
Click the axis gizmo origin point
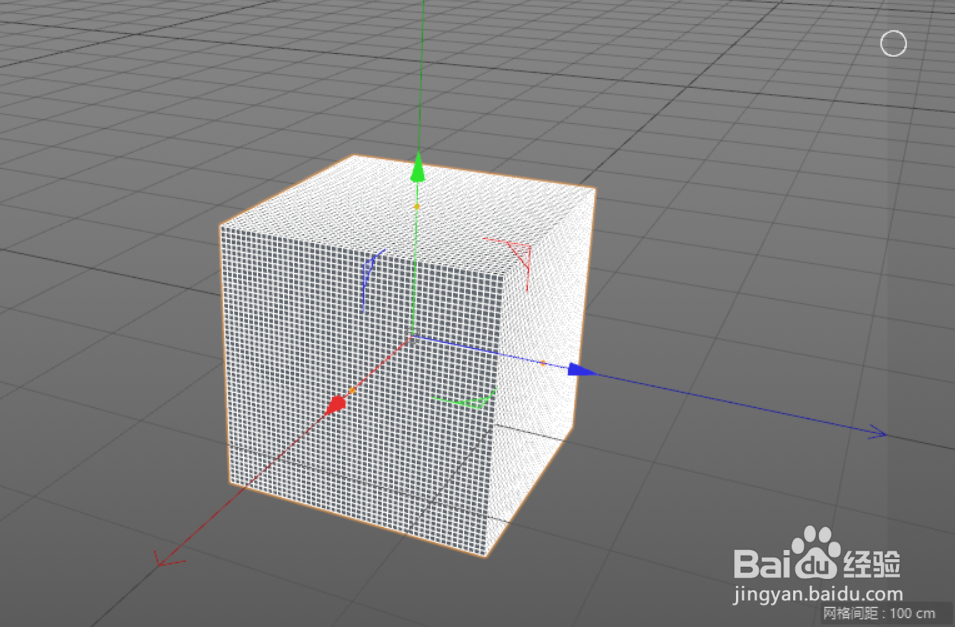click(413, 338)
